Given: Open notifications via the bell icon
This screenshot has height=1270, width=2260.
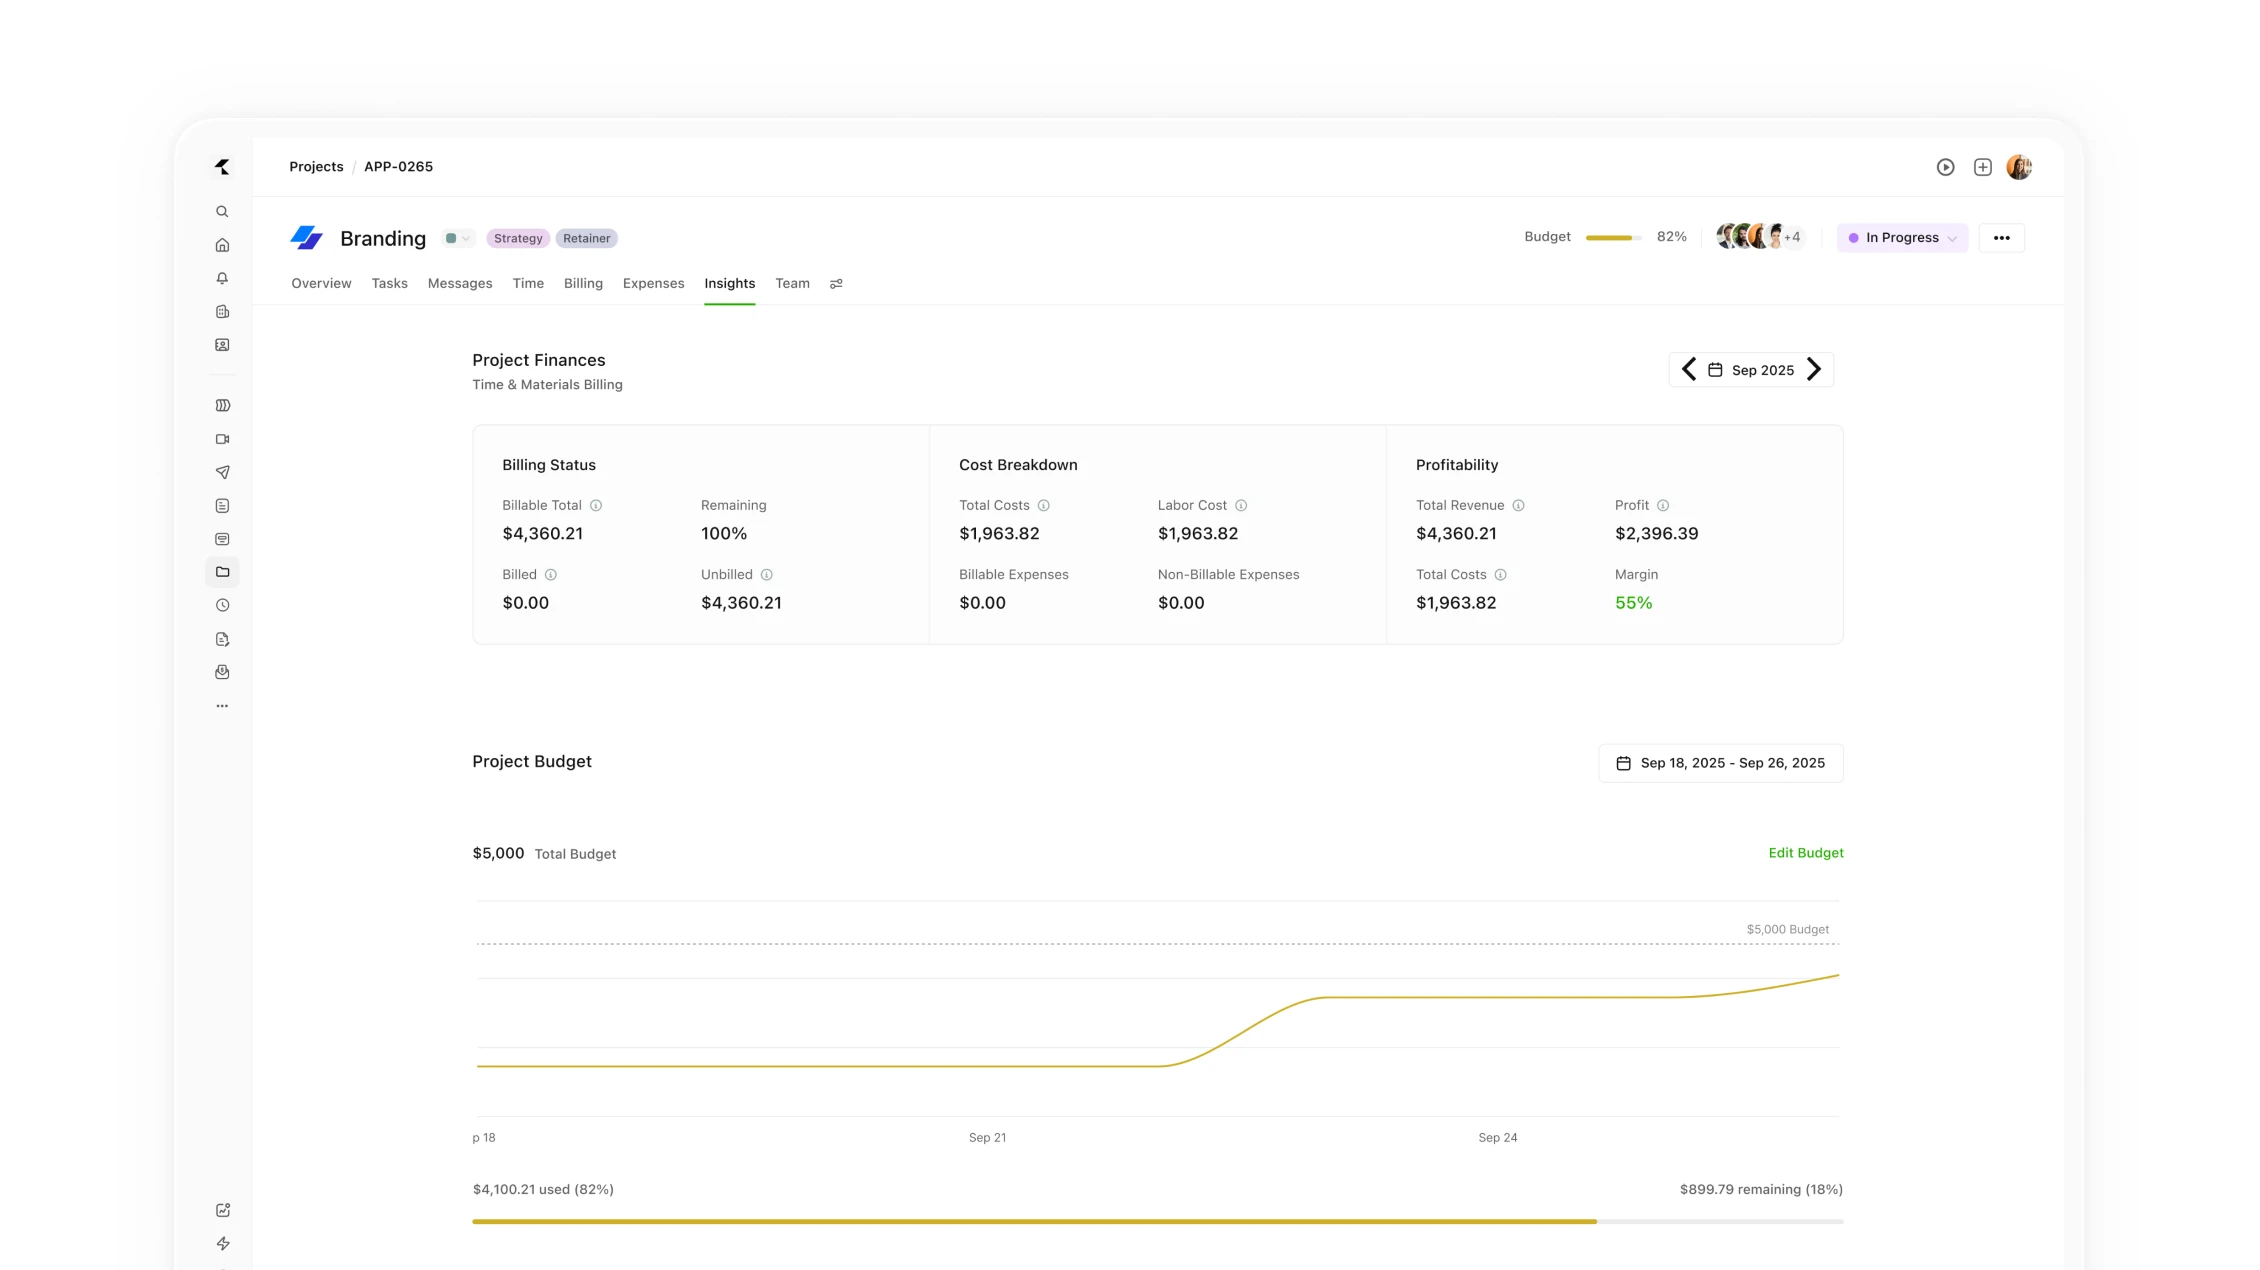Looking at the screenshot, I should pos(222,278).
